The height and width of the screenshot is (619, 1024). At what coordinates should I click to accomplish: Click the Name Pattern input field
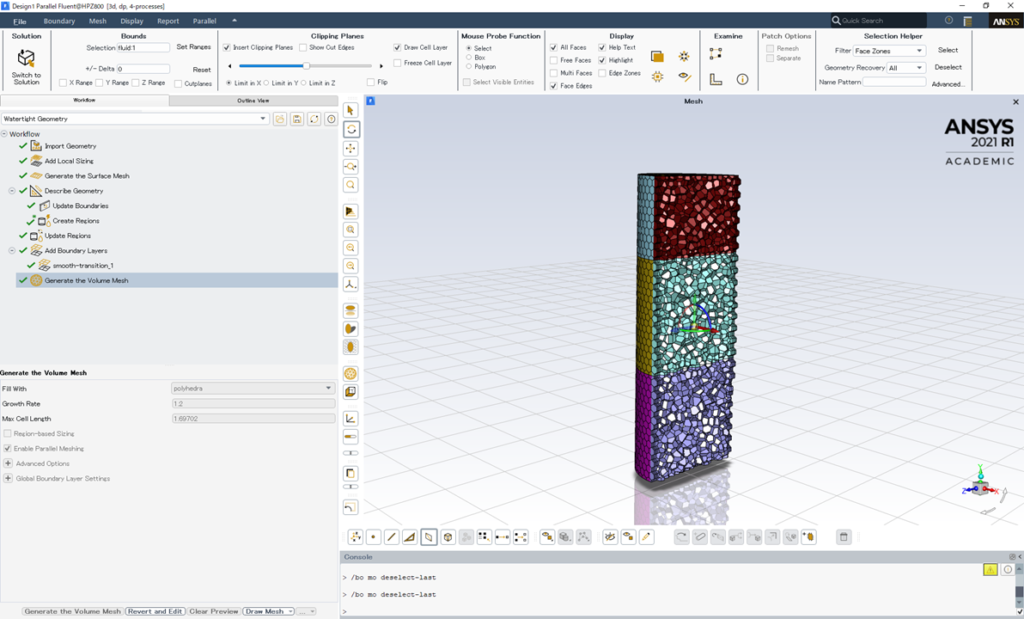click(x=895, y=82)
